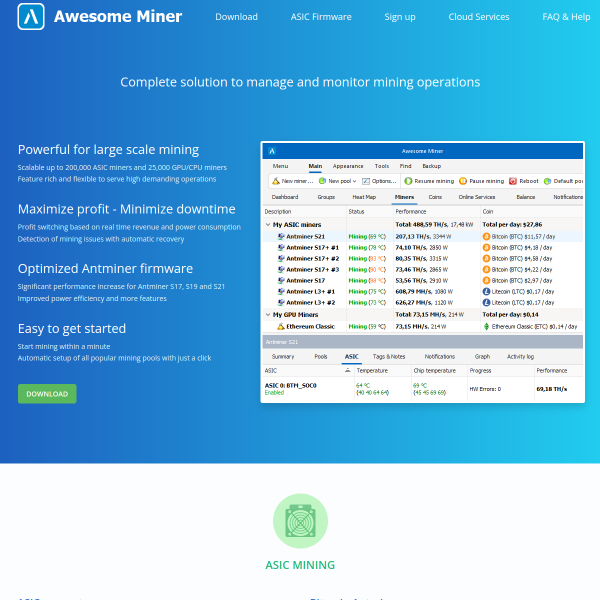Switch to the Coins tab

pyautogui.click(x=435, y=197)
